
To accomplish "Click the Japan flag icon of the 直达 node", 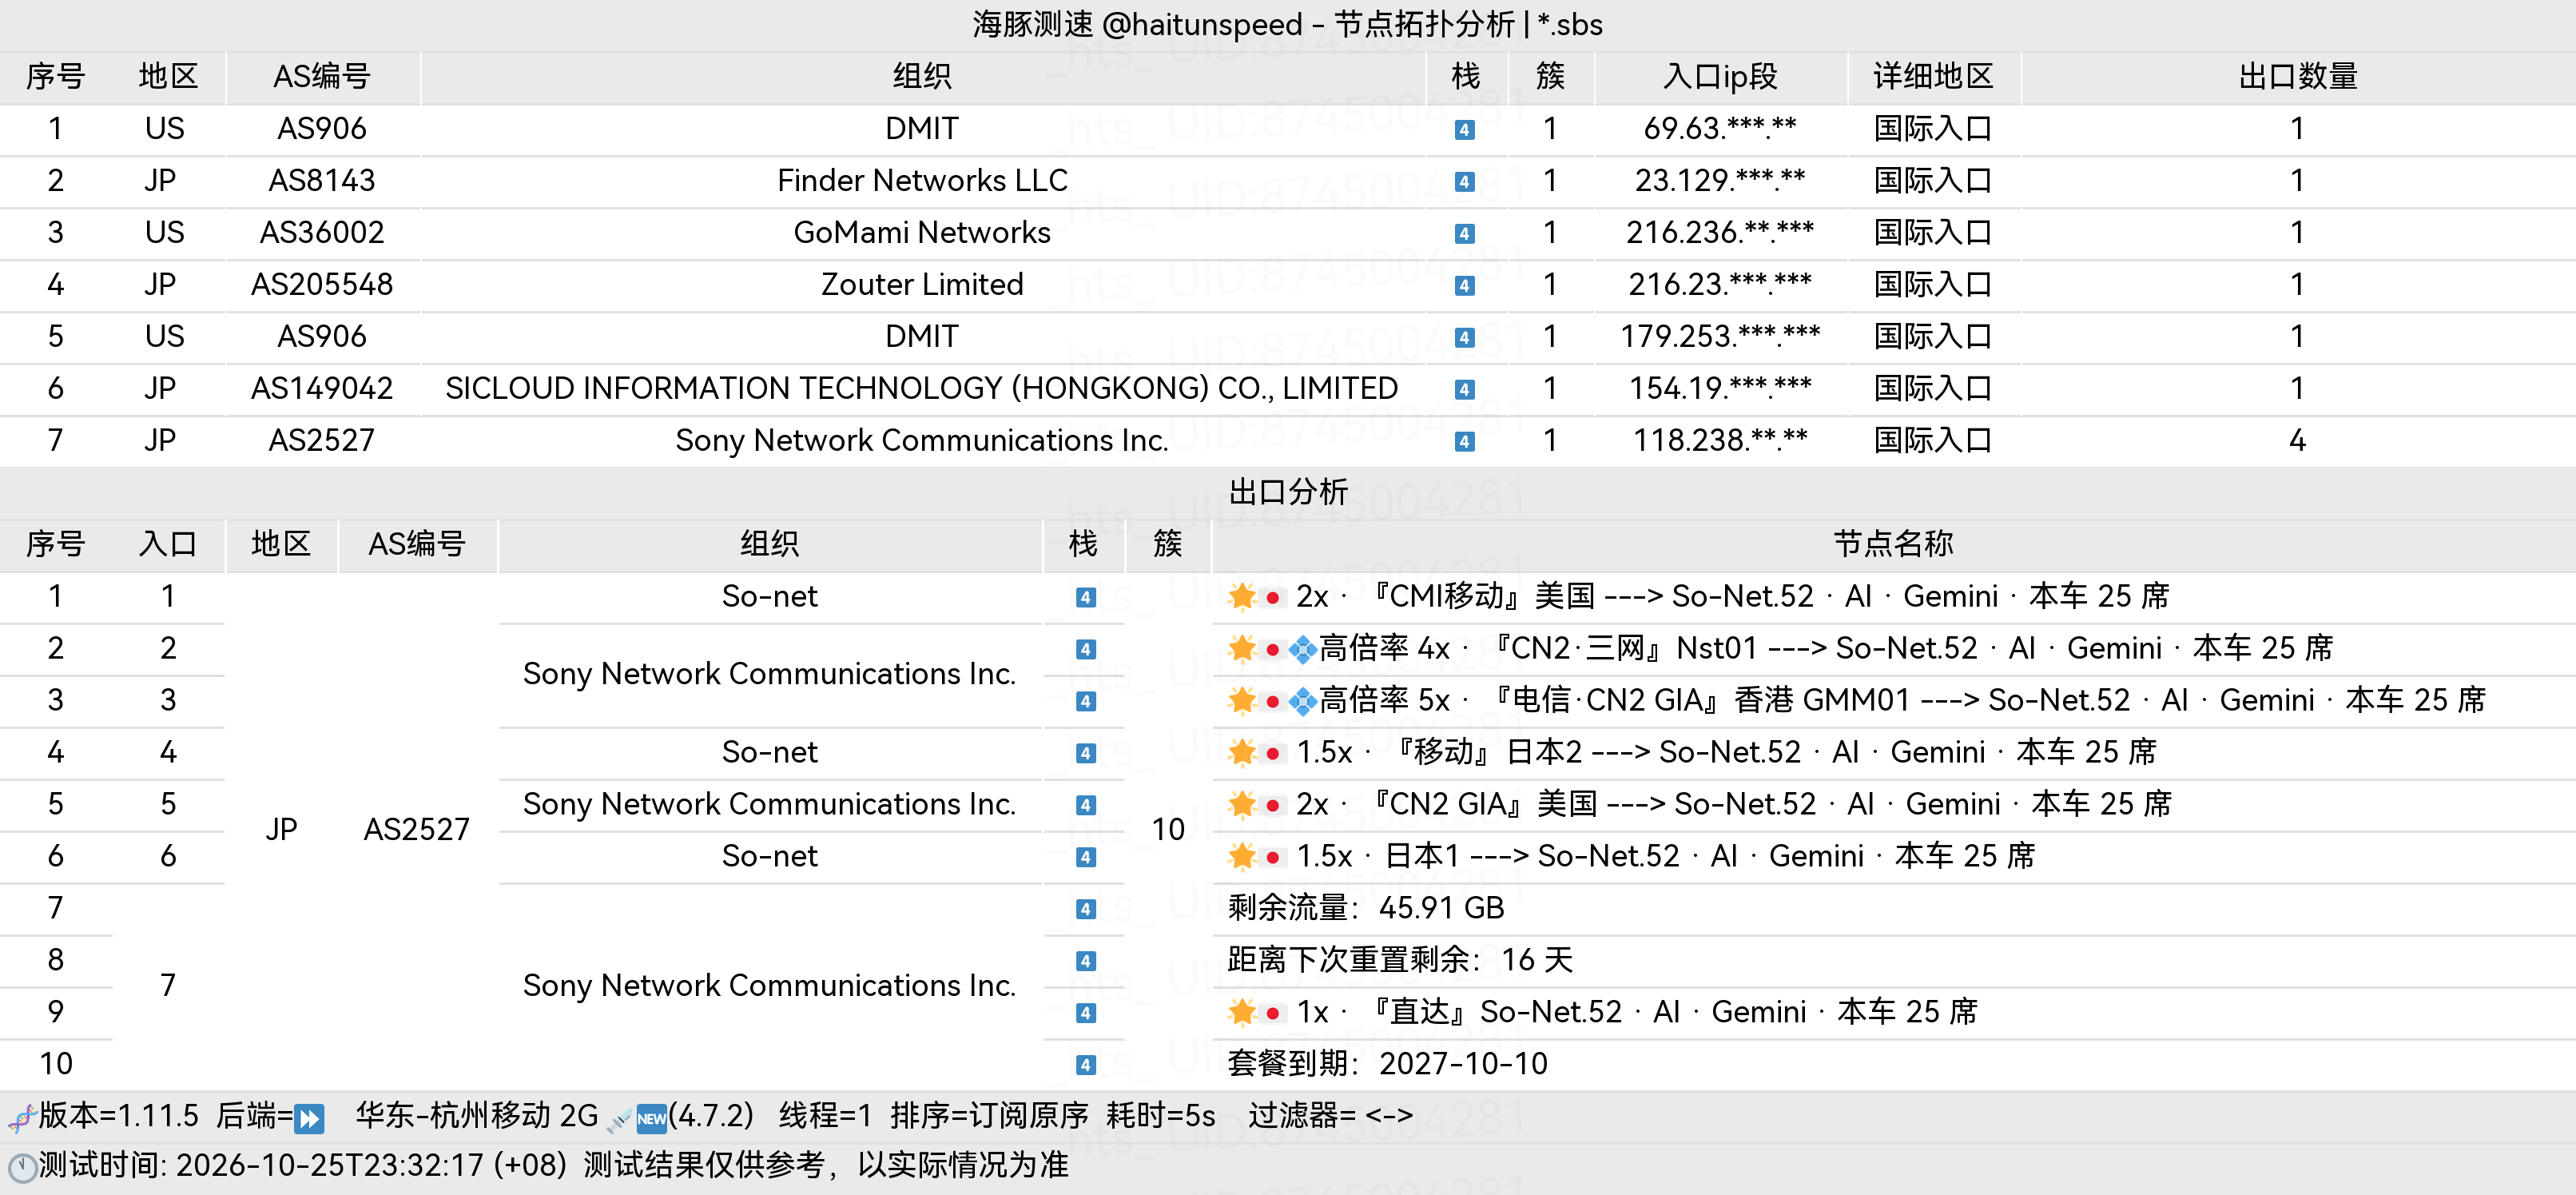I will click(x=1272, y=1013).
